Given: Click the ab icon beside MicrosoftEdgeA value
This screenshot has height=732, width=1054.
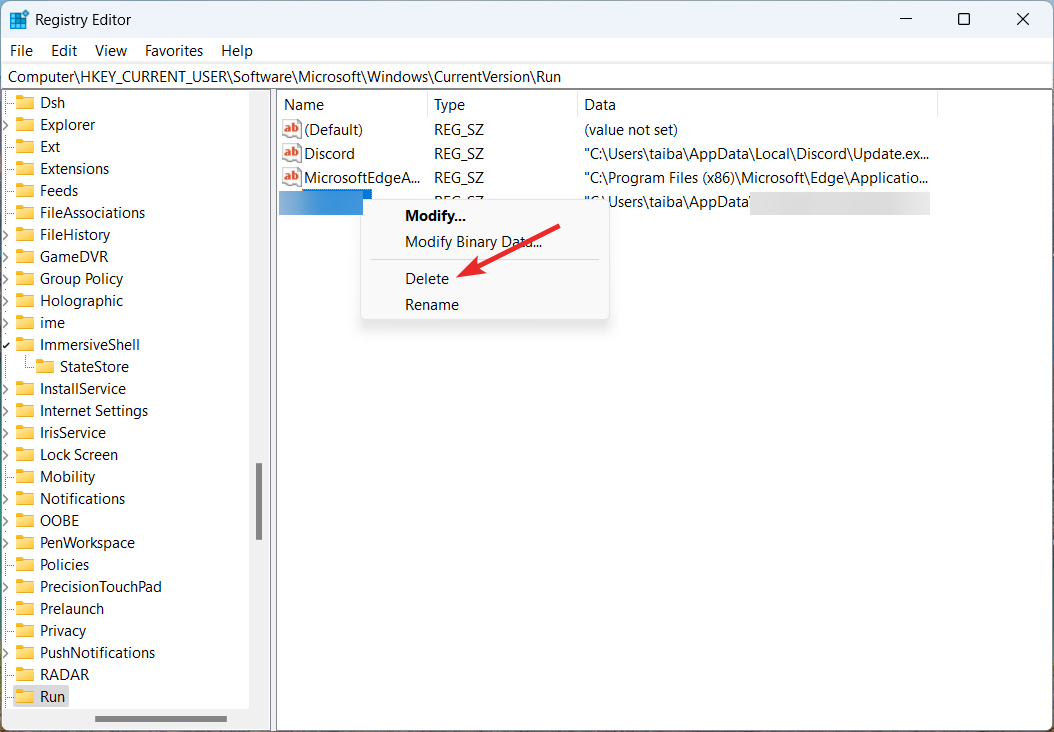Looking at the screenshot, I should [292, 177].
